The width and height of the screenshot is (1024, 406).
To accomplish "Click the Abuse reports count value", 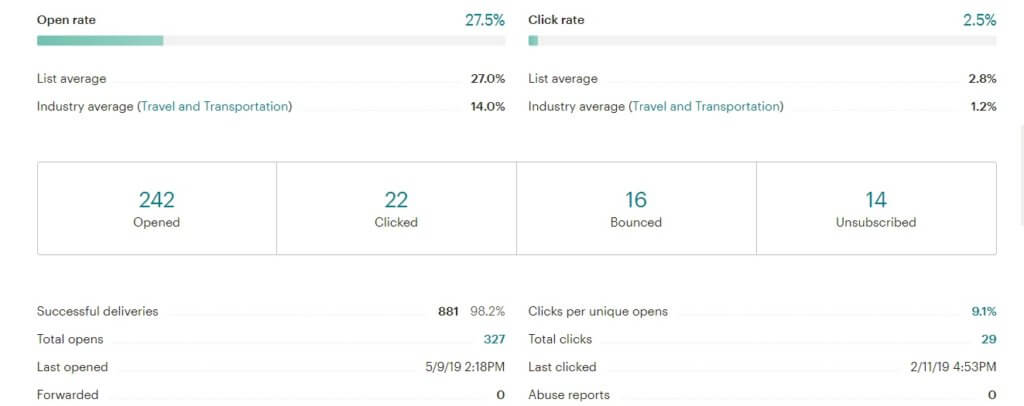I will [x=992, y=395].
